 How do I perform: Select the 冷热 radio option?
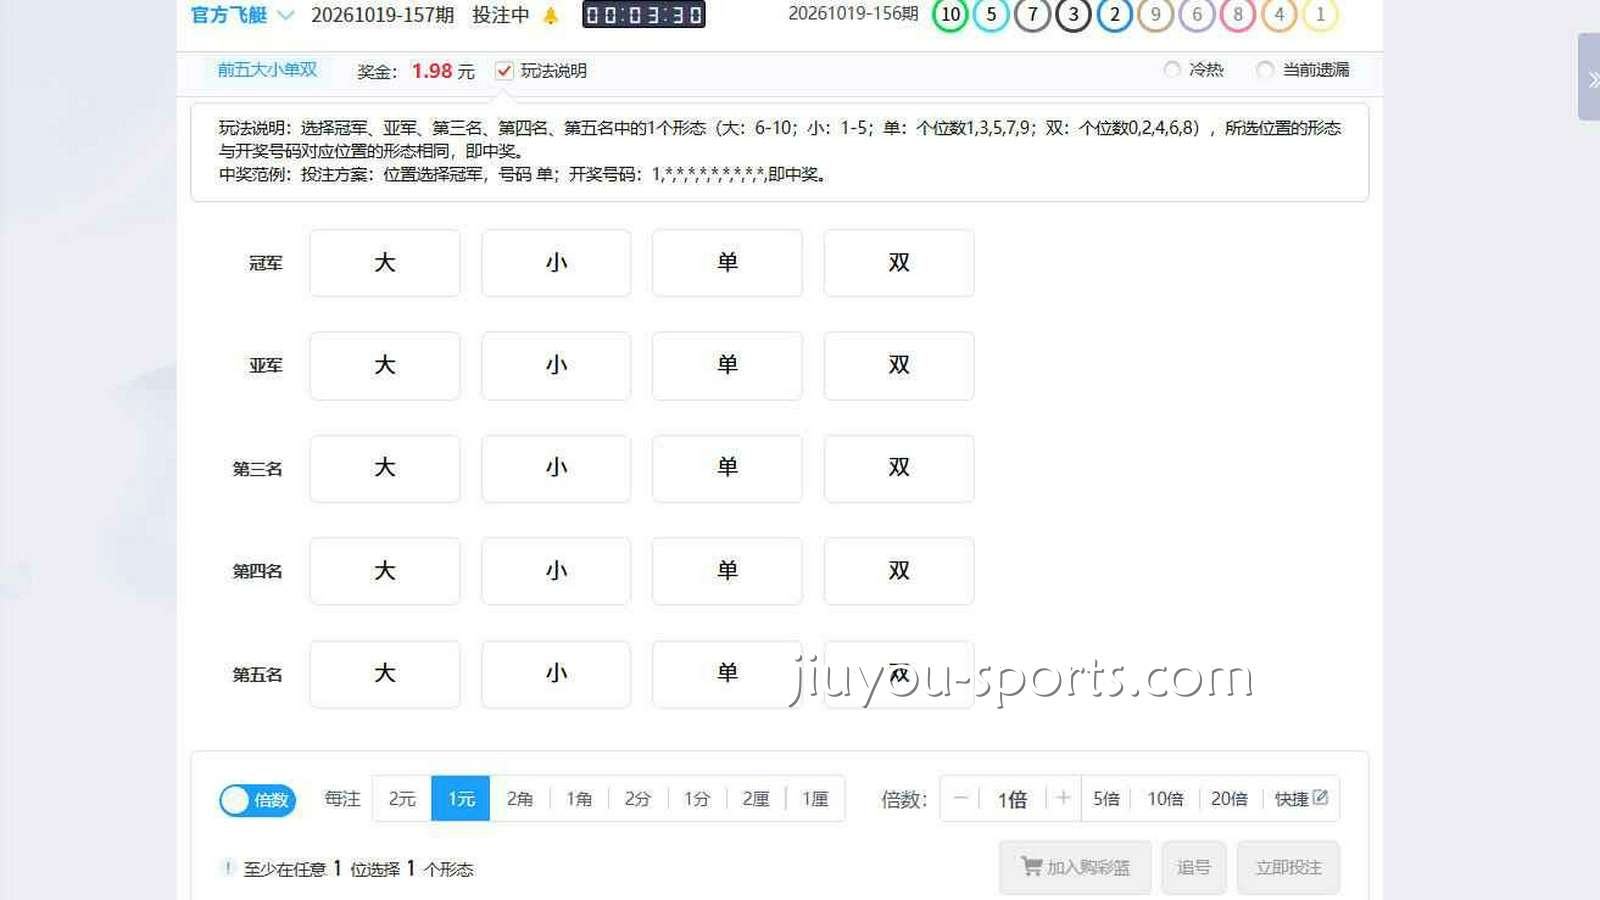(x=1172, y=69)
